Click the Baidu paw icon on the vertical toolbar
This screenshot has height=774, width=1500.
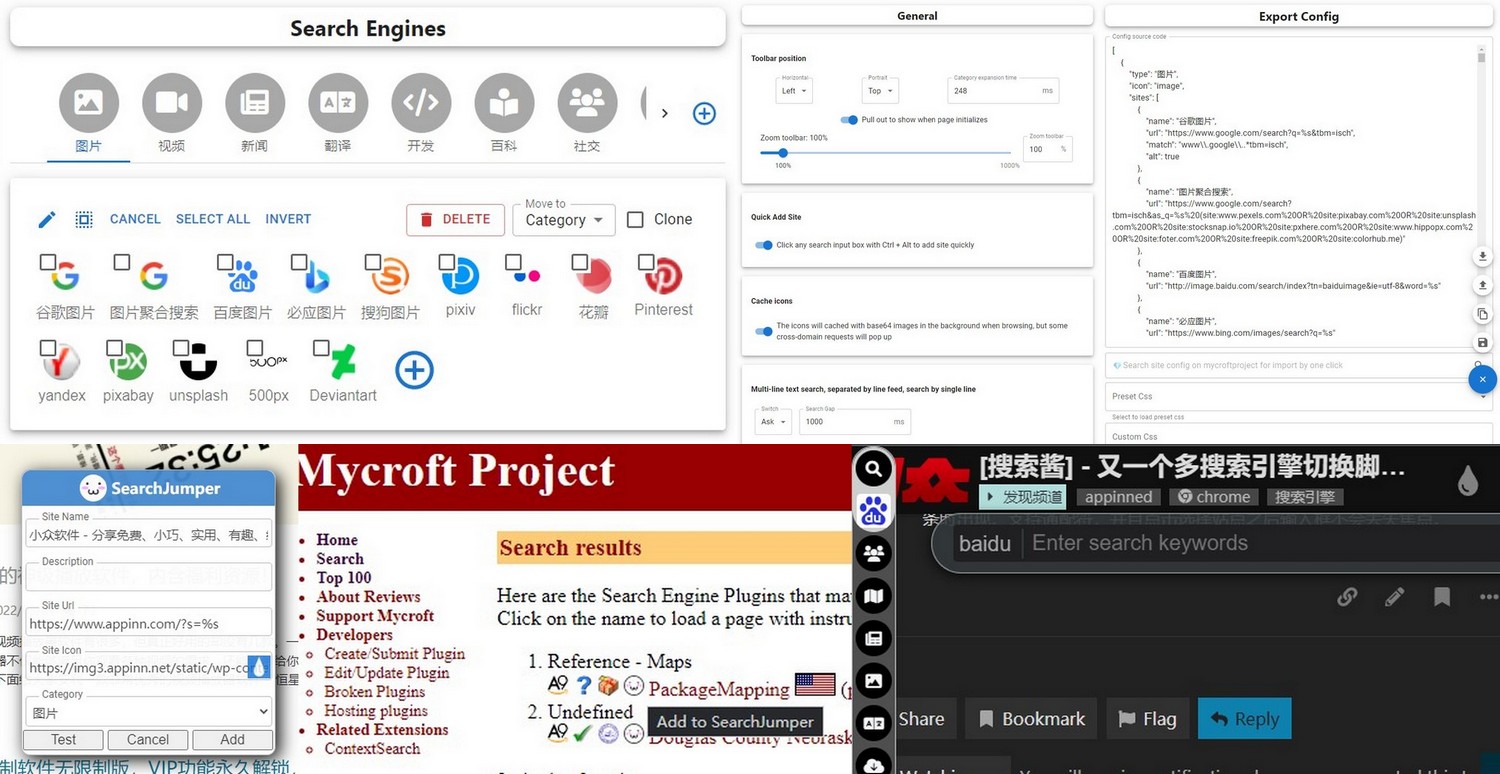click(874, 511)
